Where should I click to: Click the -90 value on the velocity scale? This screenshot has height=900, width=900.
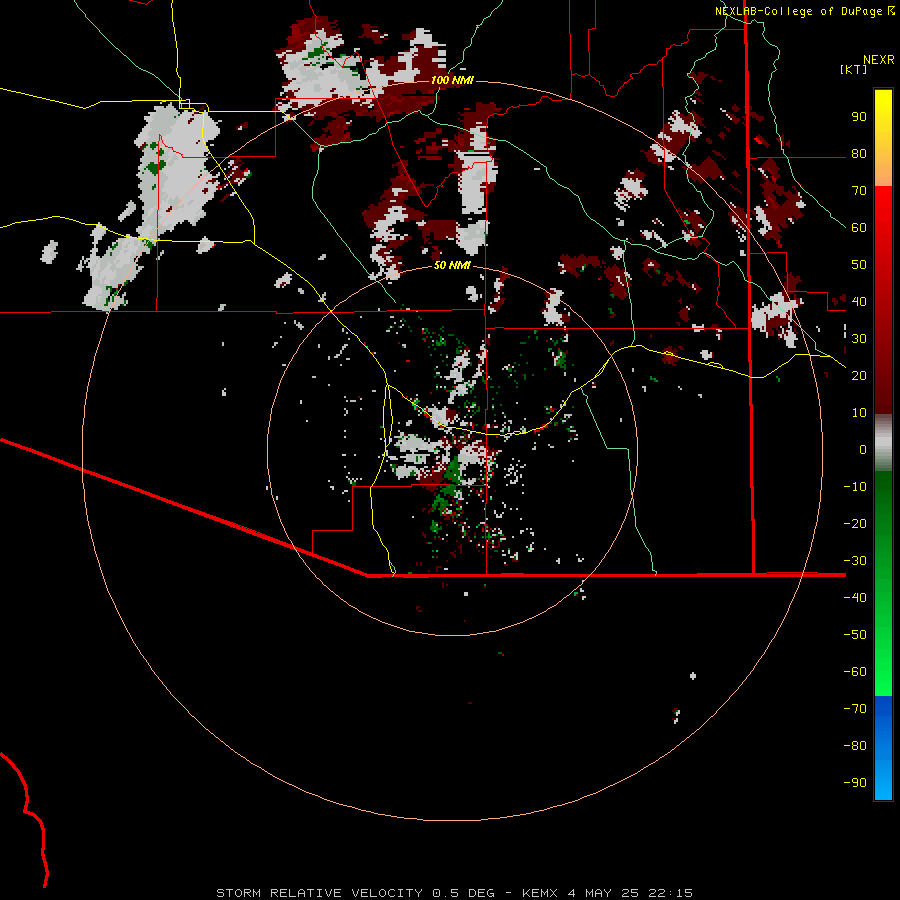pos(855,782)
